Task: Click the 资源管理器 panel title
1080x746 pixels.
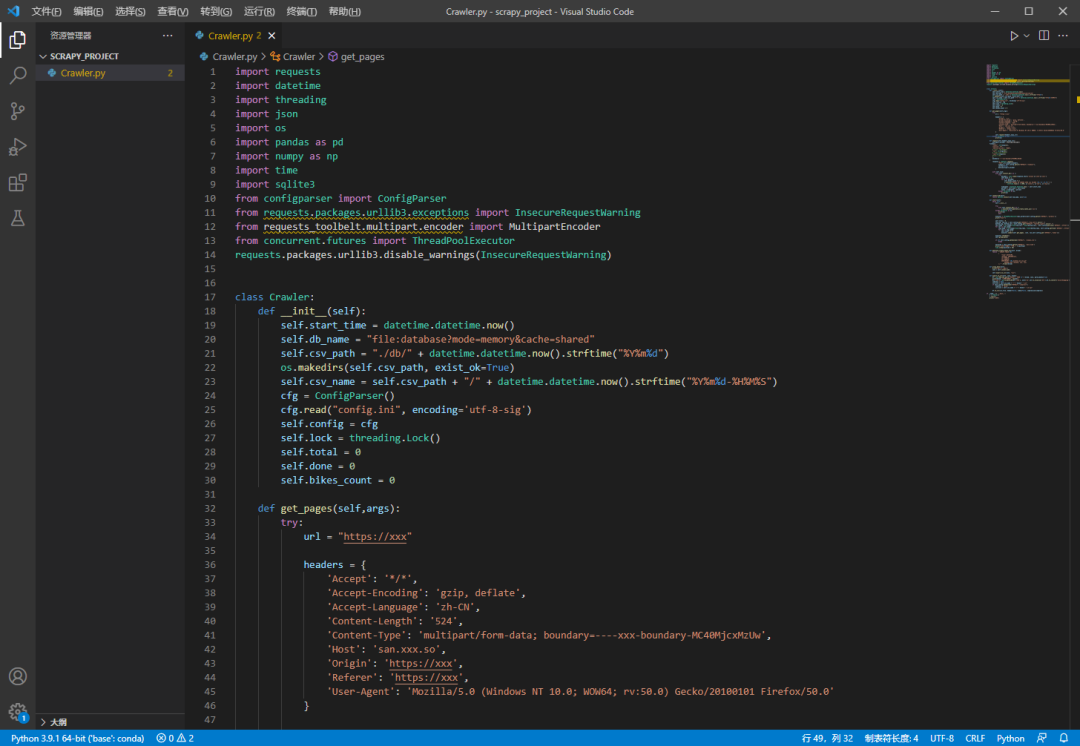Action: point(70,36)
